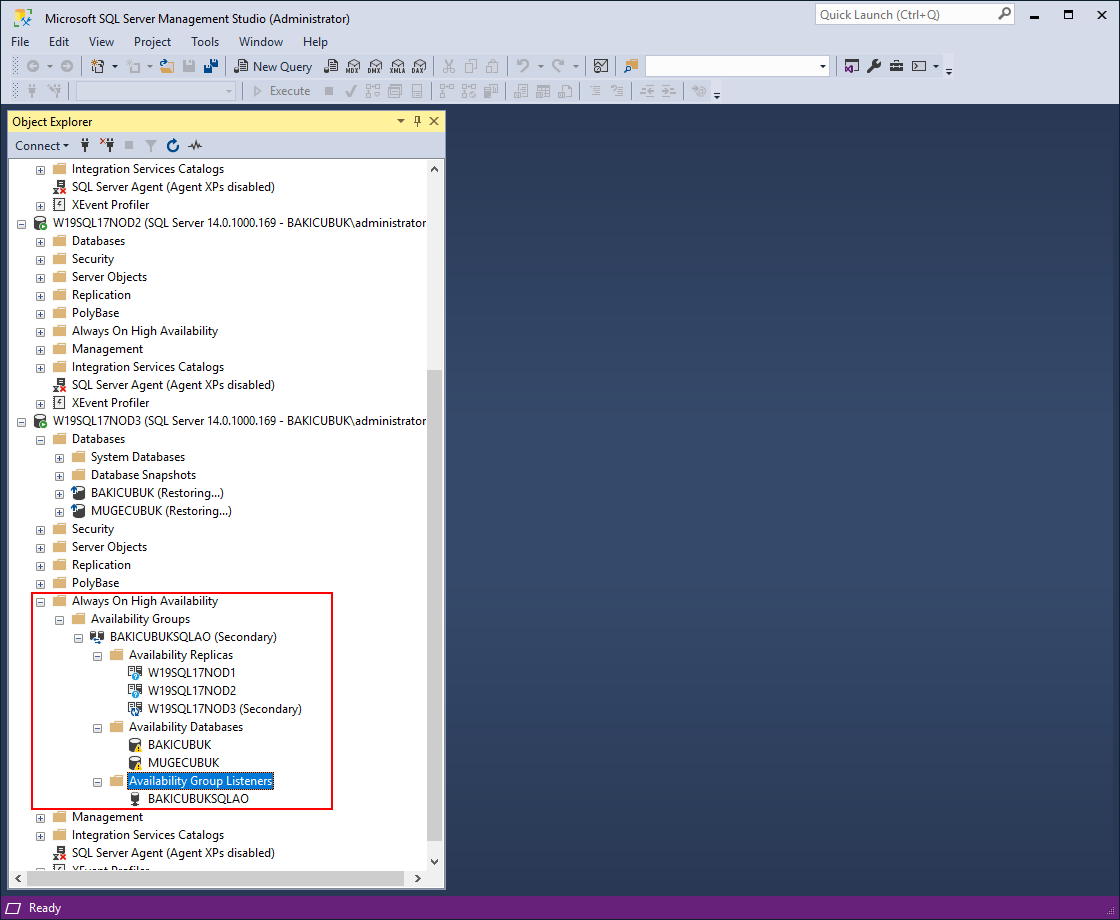Click Object Explorer vertical scrollbar up arrow
Viewport: 1120px width, 920px height.
(435, 169)
